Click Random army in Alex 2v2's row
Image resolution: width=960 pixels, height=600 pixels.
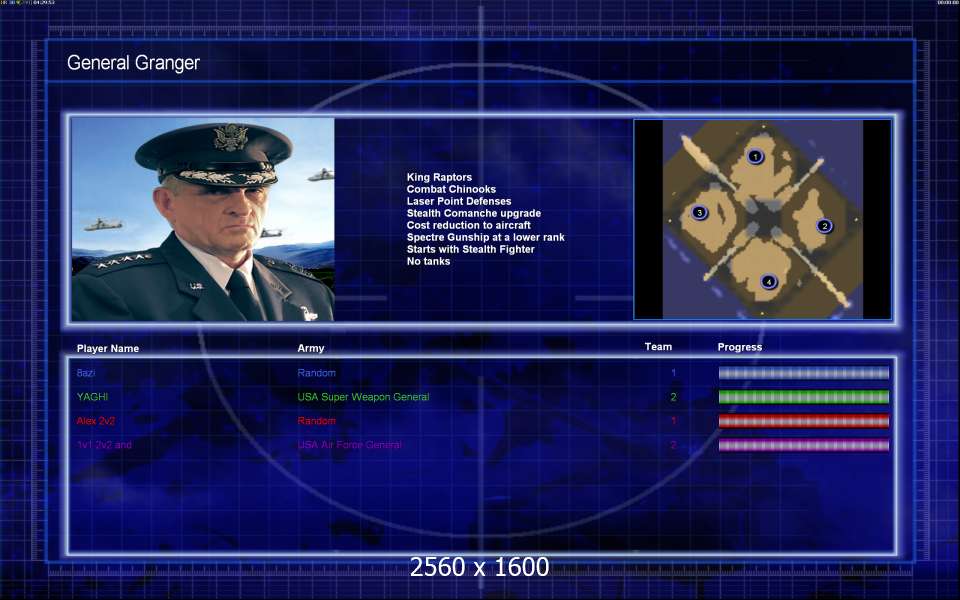317,421
